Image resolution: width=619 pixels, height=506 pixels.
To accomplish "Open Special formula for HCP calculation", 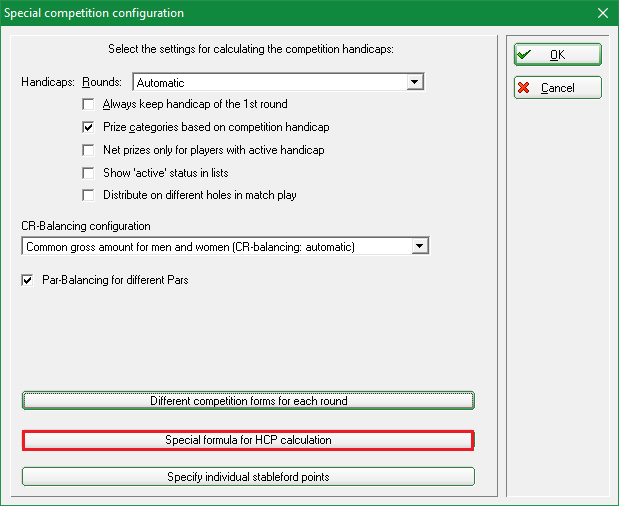I will click(248, 440).
